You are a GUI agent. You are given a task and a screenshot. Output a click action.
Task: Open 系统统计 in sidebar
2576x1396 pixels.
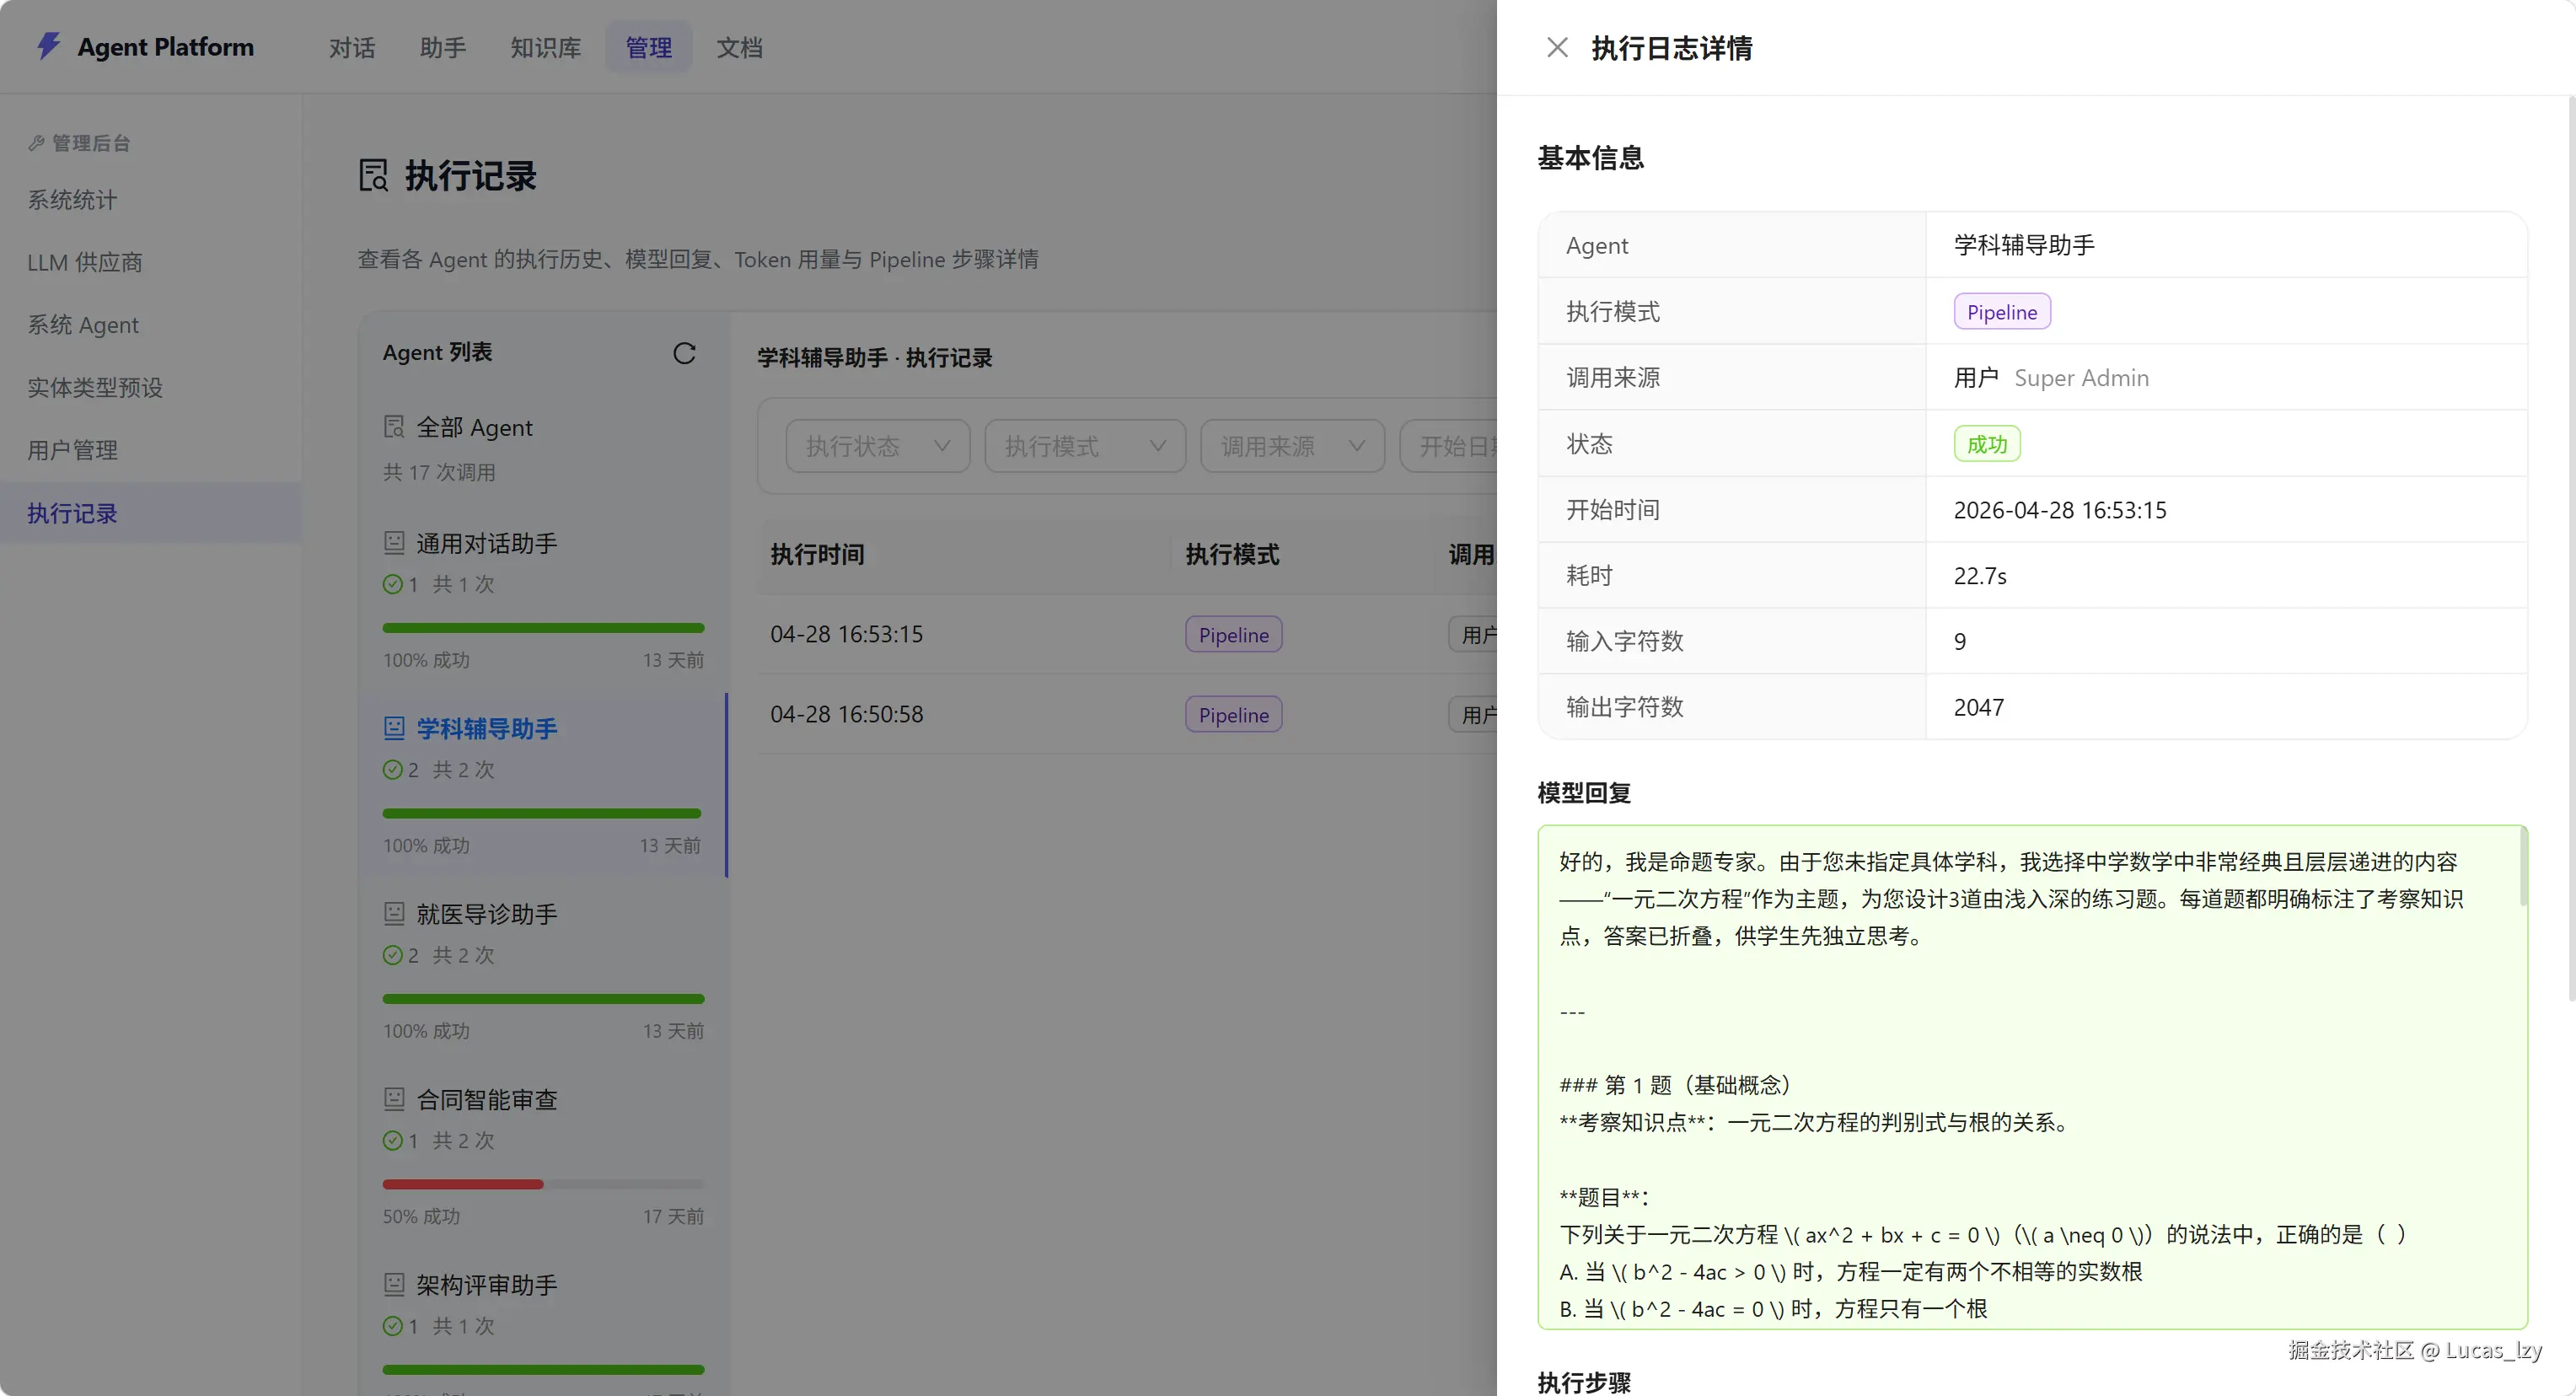click(150, 200)
